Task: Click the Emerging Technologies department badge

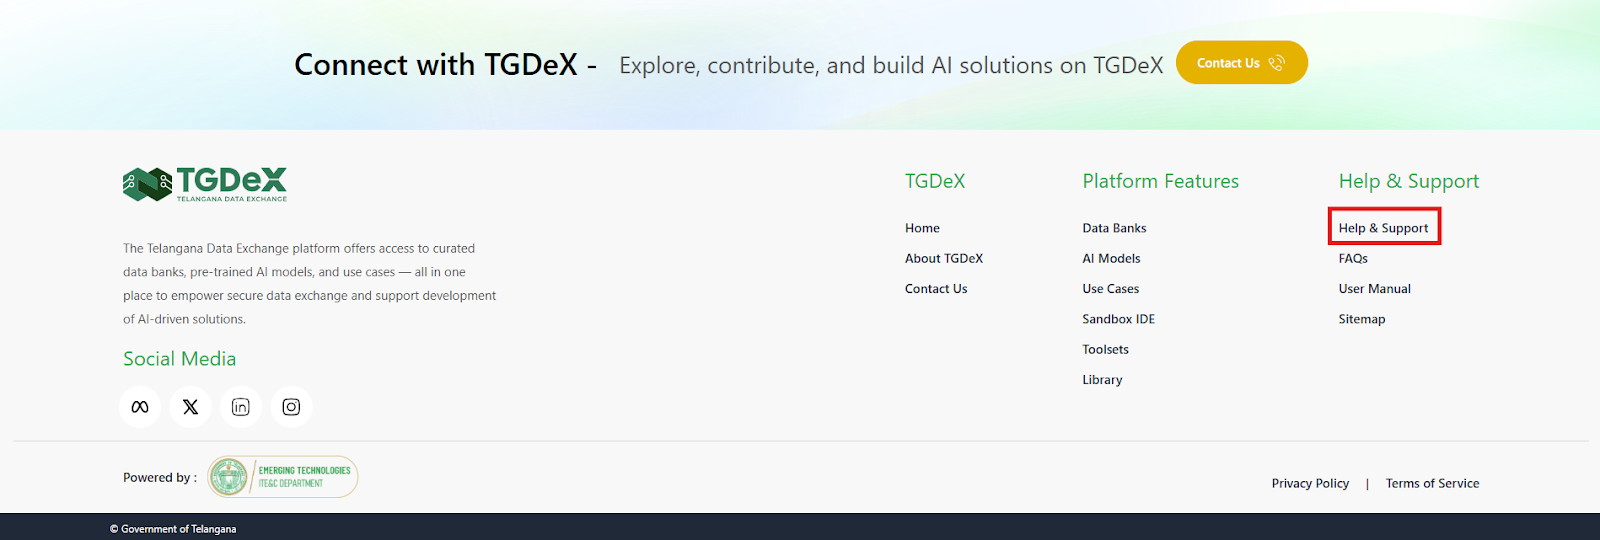Action: click(x=283, y=477)
